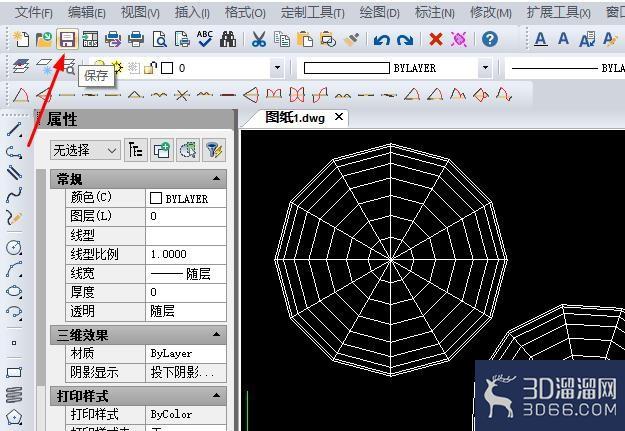Open the 插入(I) menu
Image resolution: width=625 pixels, height=431 pixels.
point(192,13)
